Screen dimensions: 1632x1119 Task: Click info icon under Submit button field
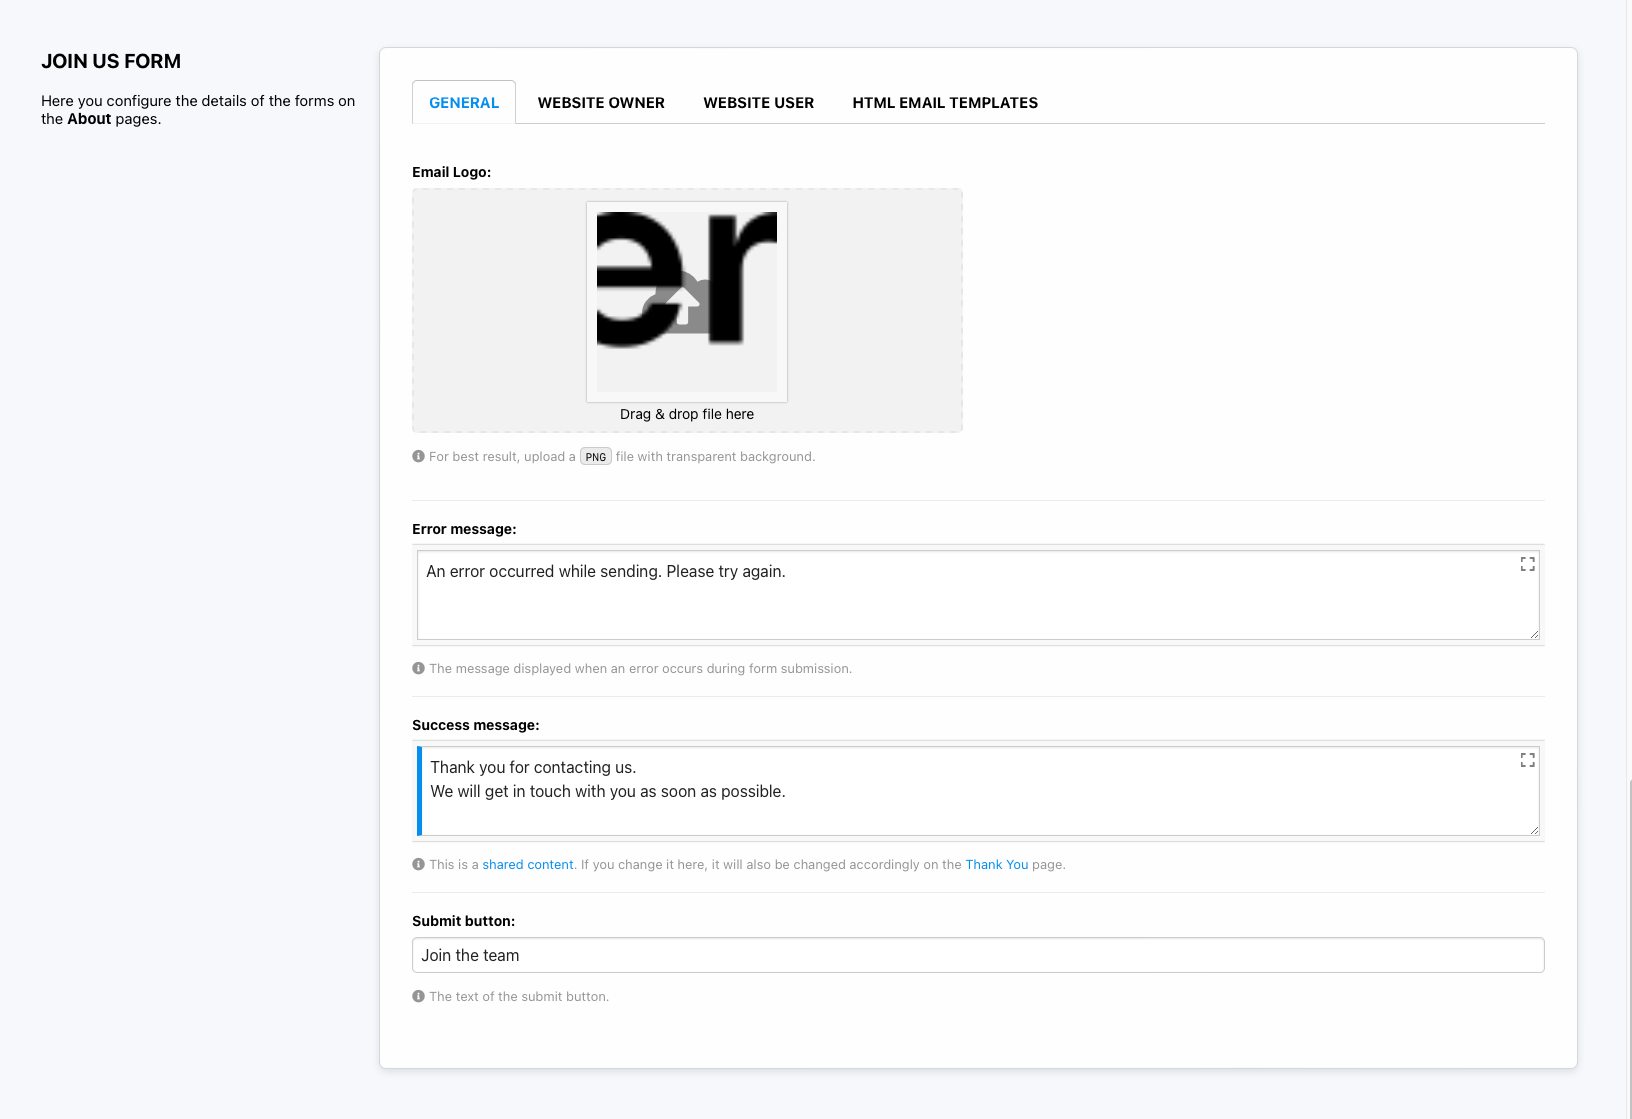click(419, 996)
